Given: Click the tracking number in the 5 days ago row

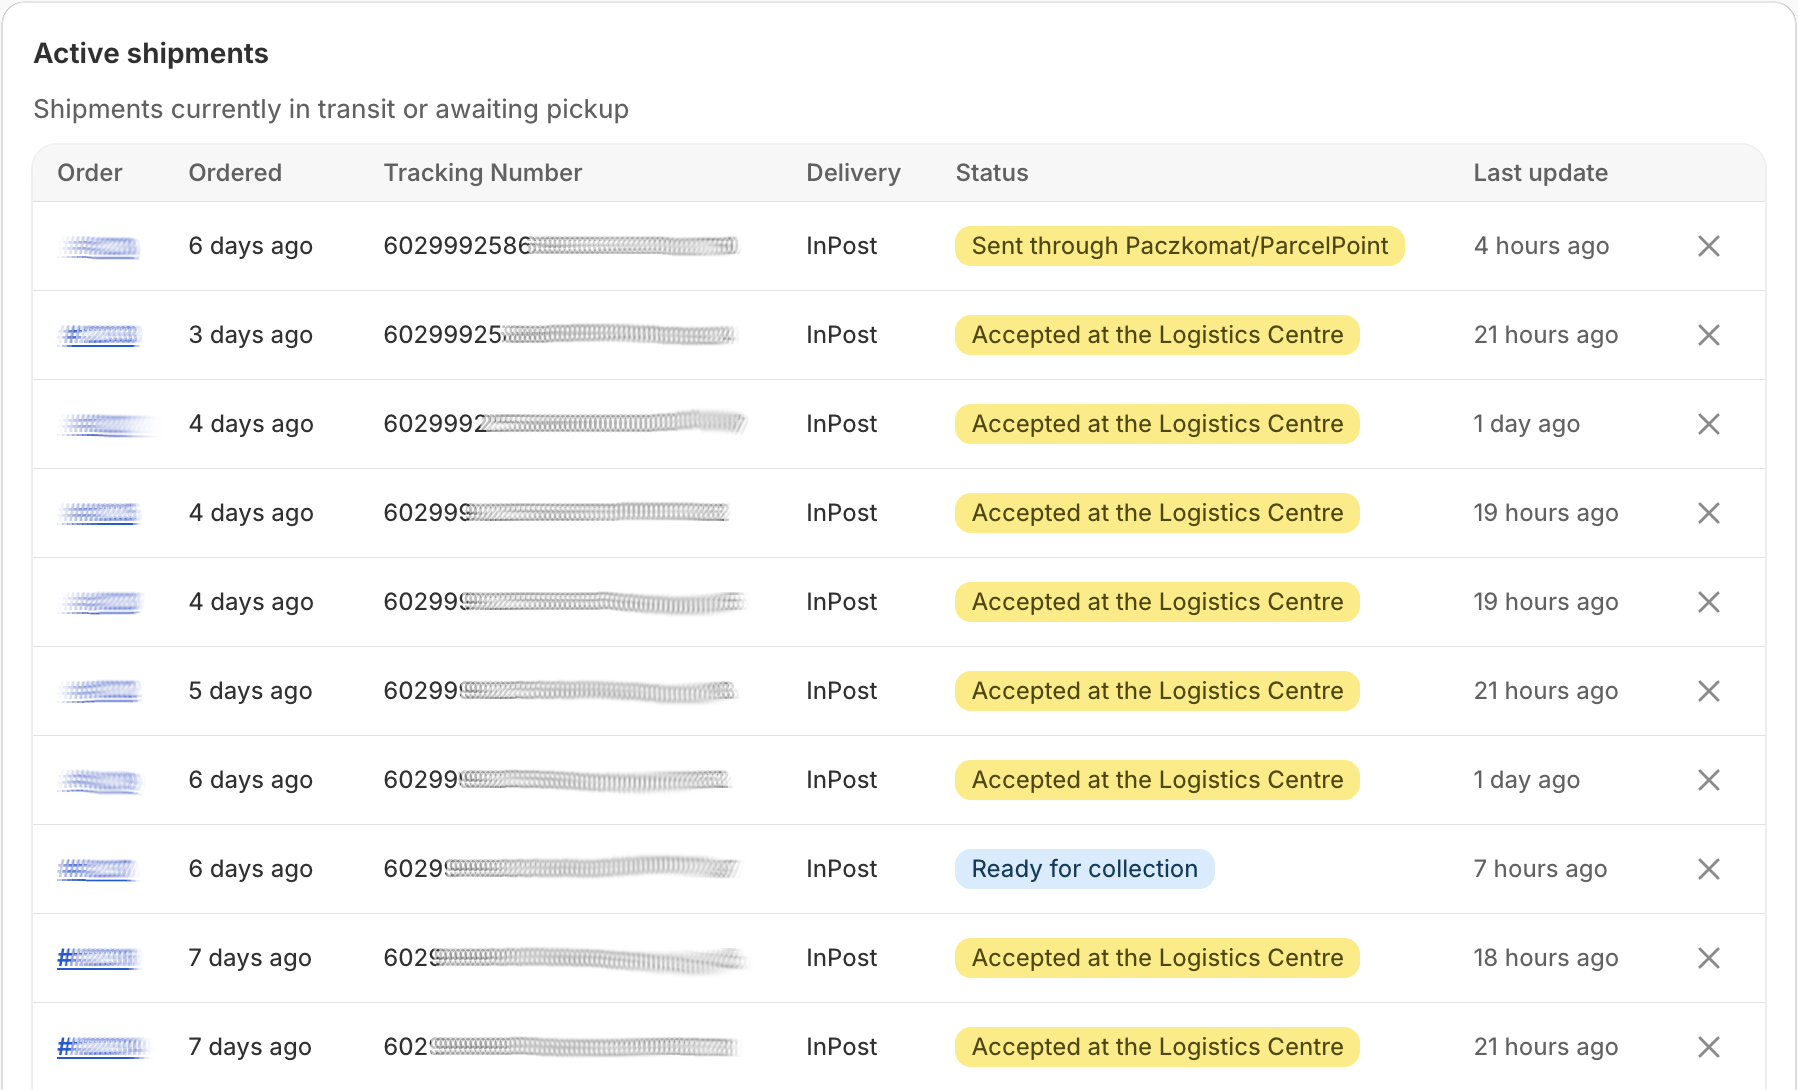Looking at the screenshot, I should [561, 691].
